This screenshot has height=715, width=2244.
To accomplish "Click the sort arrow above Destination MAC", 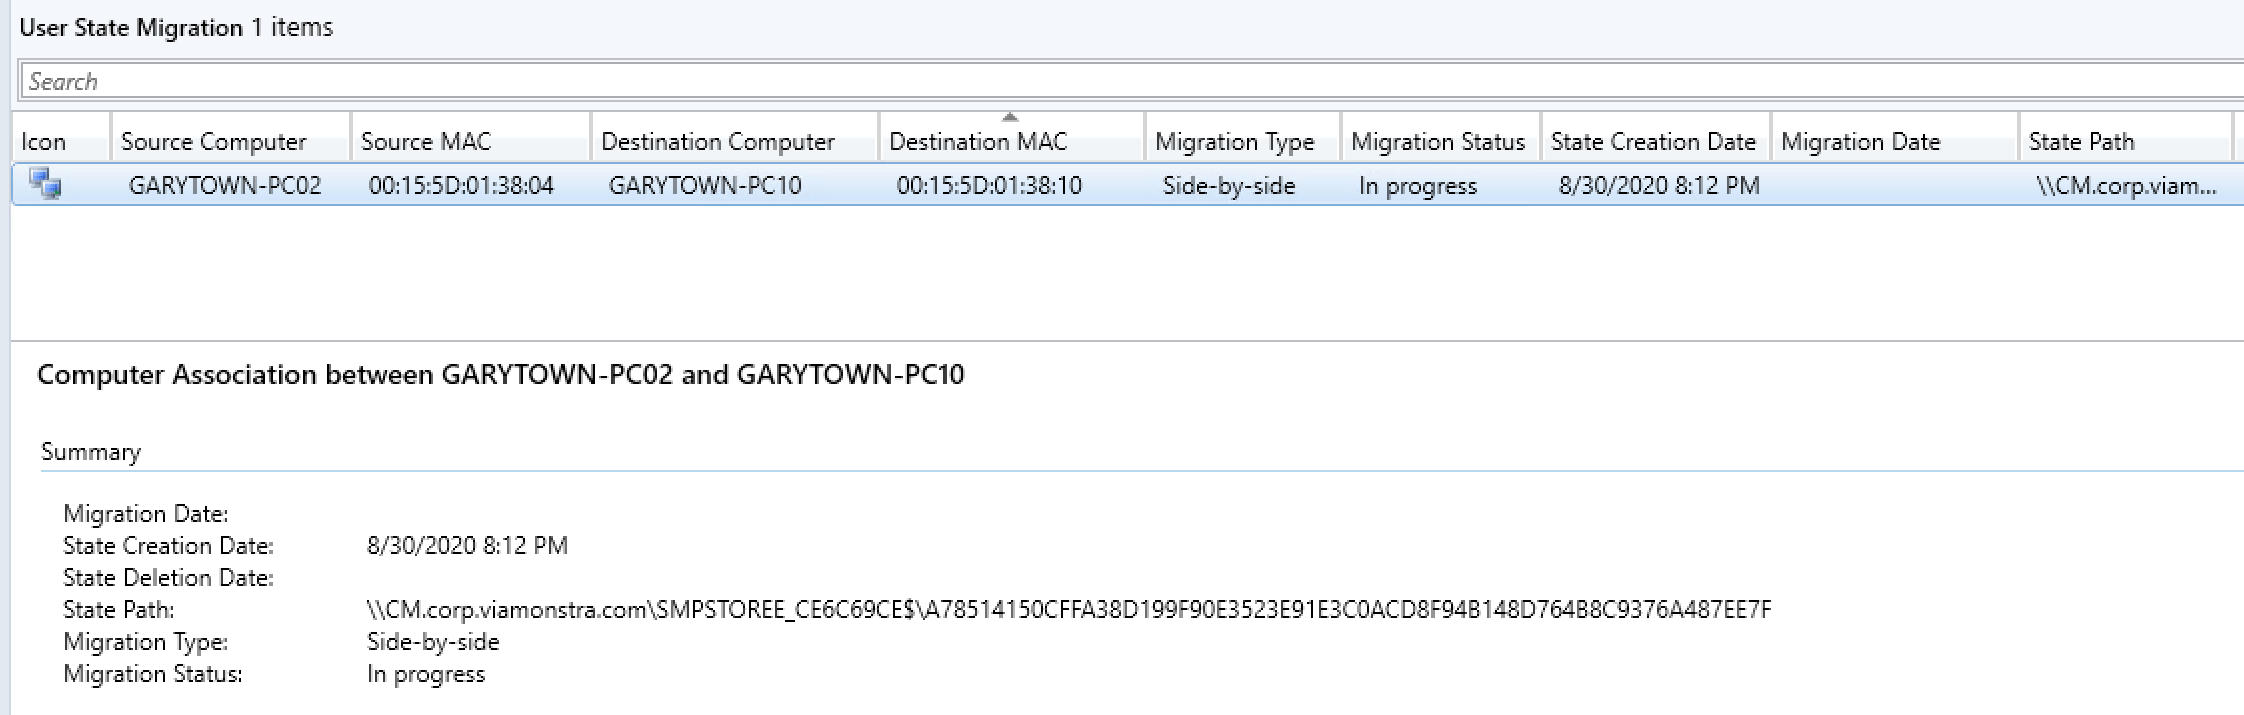I will [1010, 117].
